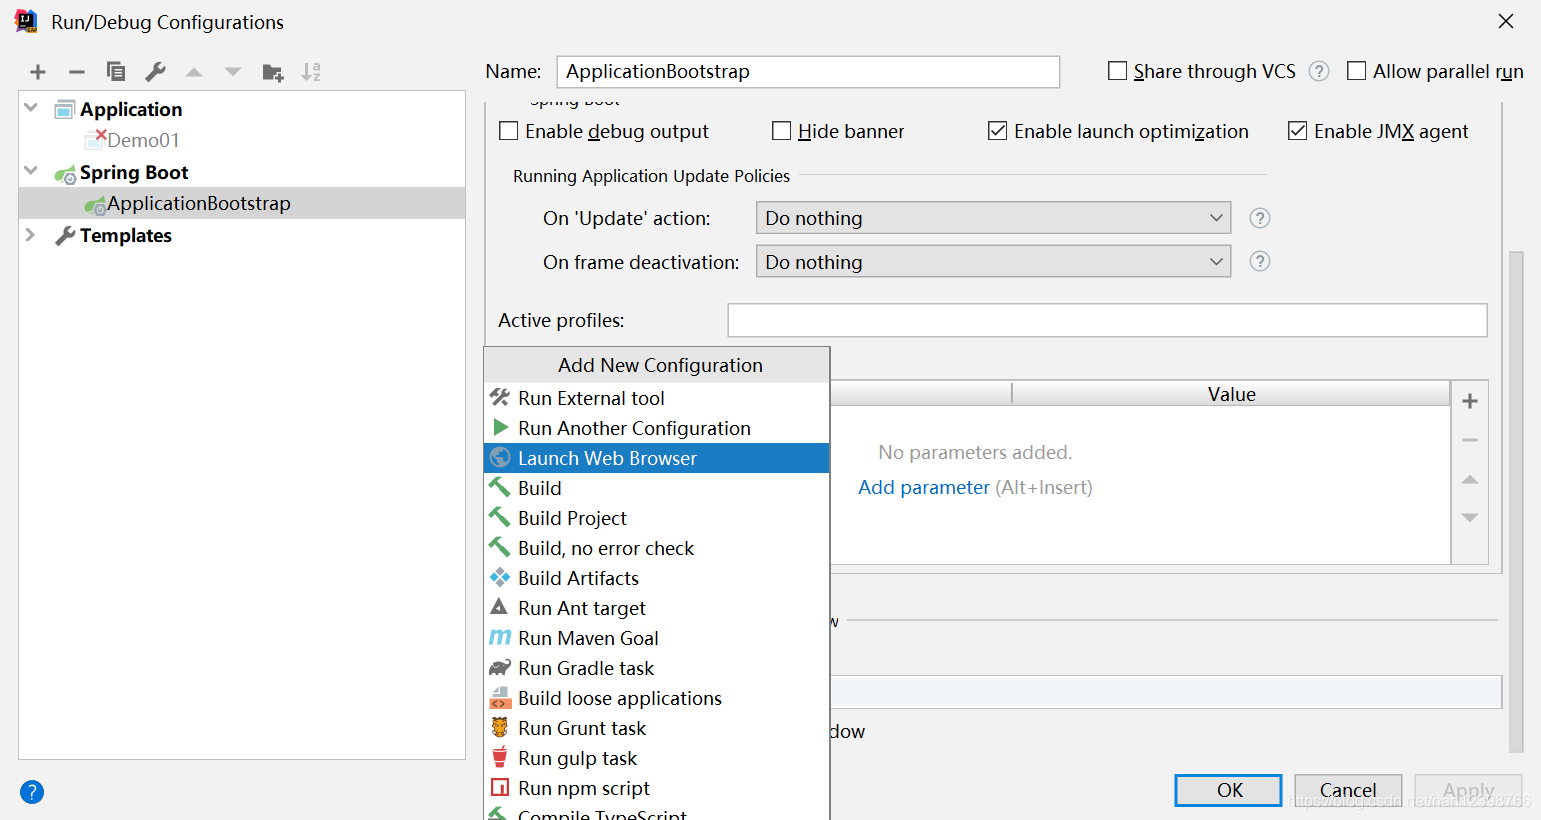1541x820 pixels.
Task: Enable debug output checkbox
Action: (x=509, y=131)
